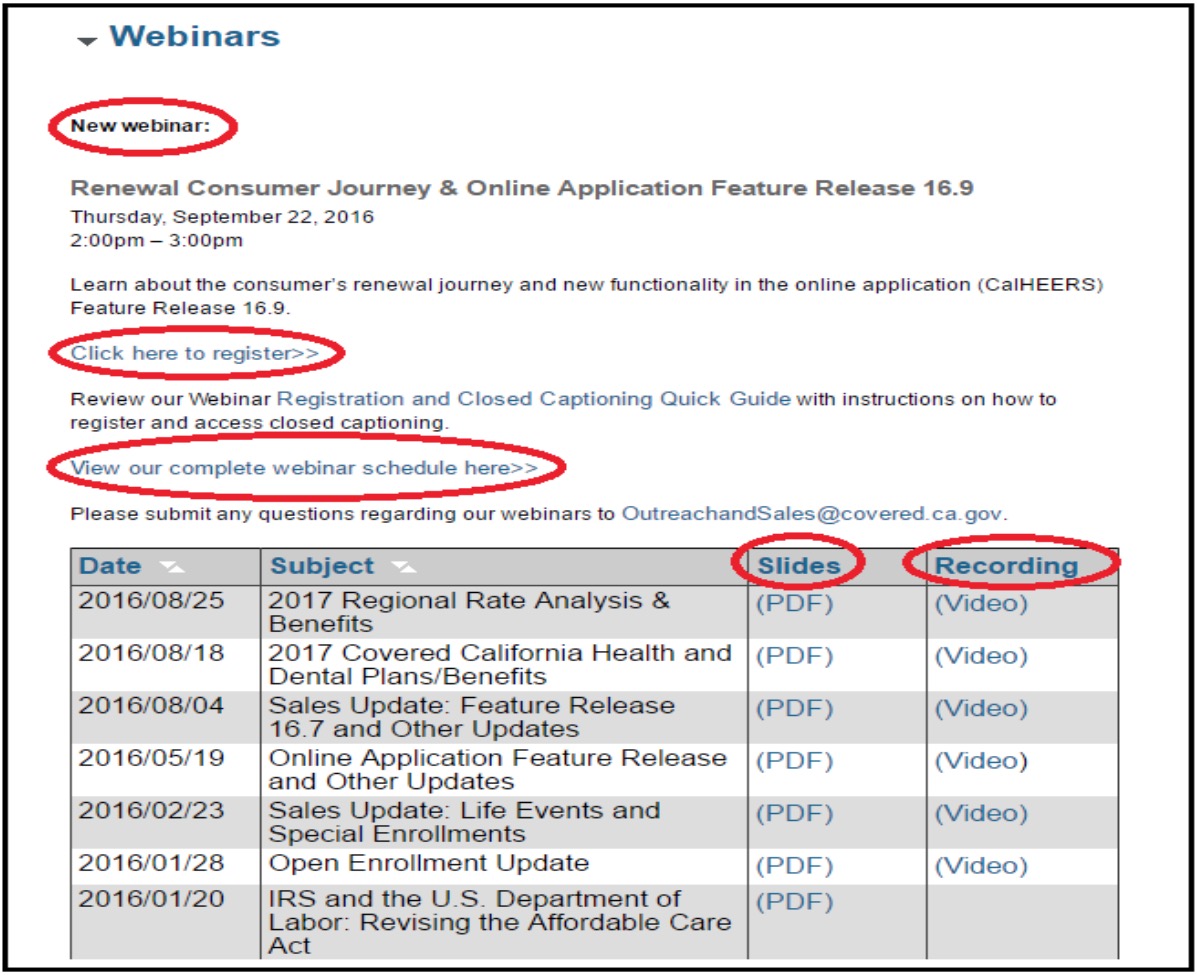Viewport: 1197px width, 975px height.
Task: Click the Recording column header
Action: [x=1006, y=566]
